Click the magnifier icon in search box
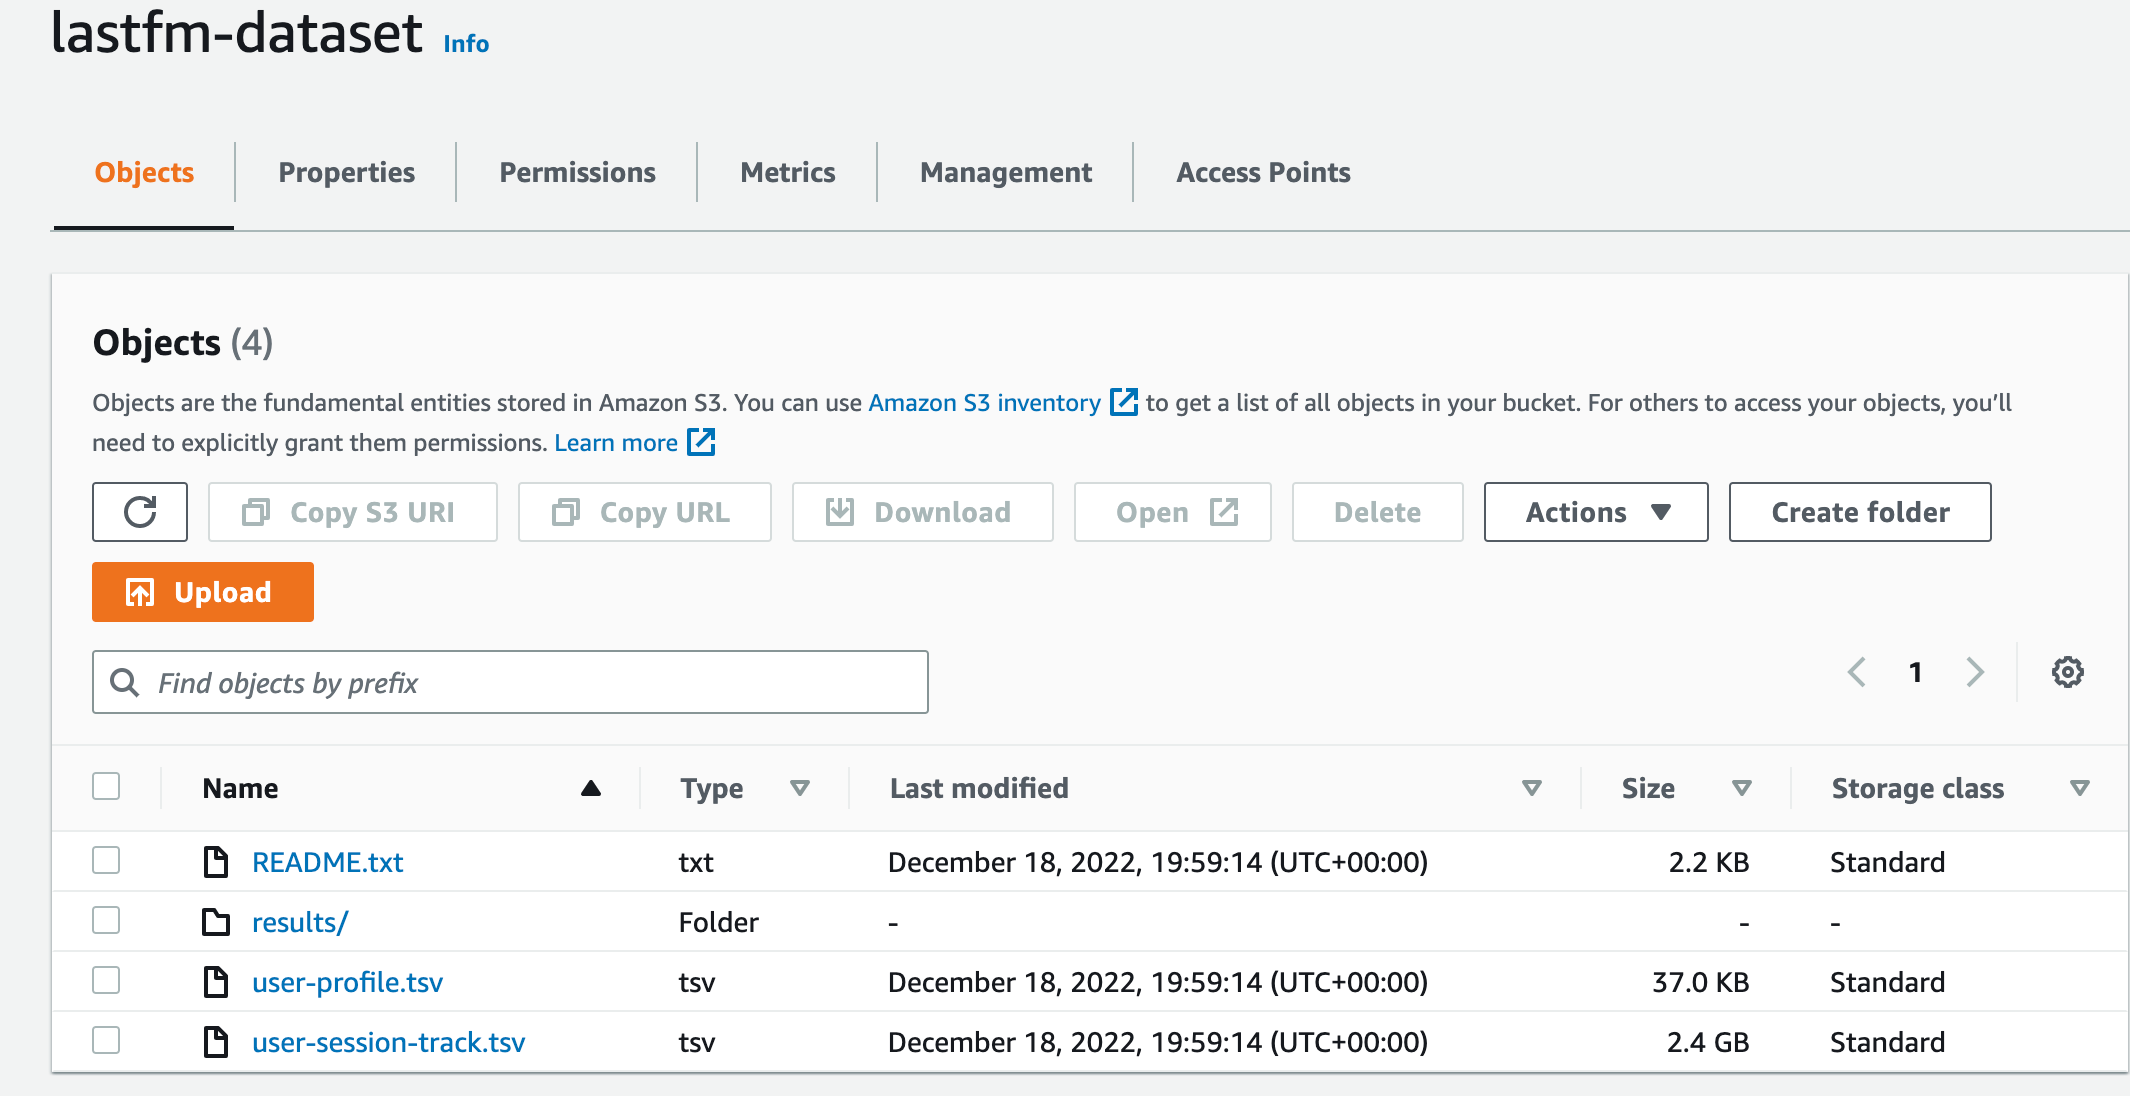The height and width of the screenshot is (1096, 2130). pyautogui.click(x=125, y=682)
